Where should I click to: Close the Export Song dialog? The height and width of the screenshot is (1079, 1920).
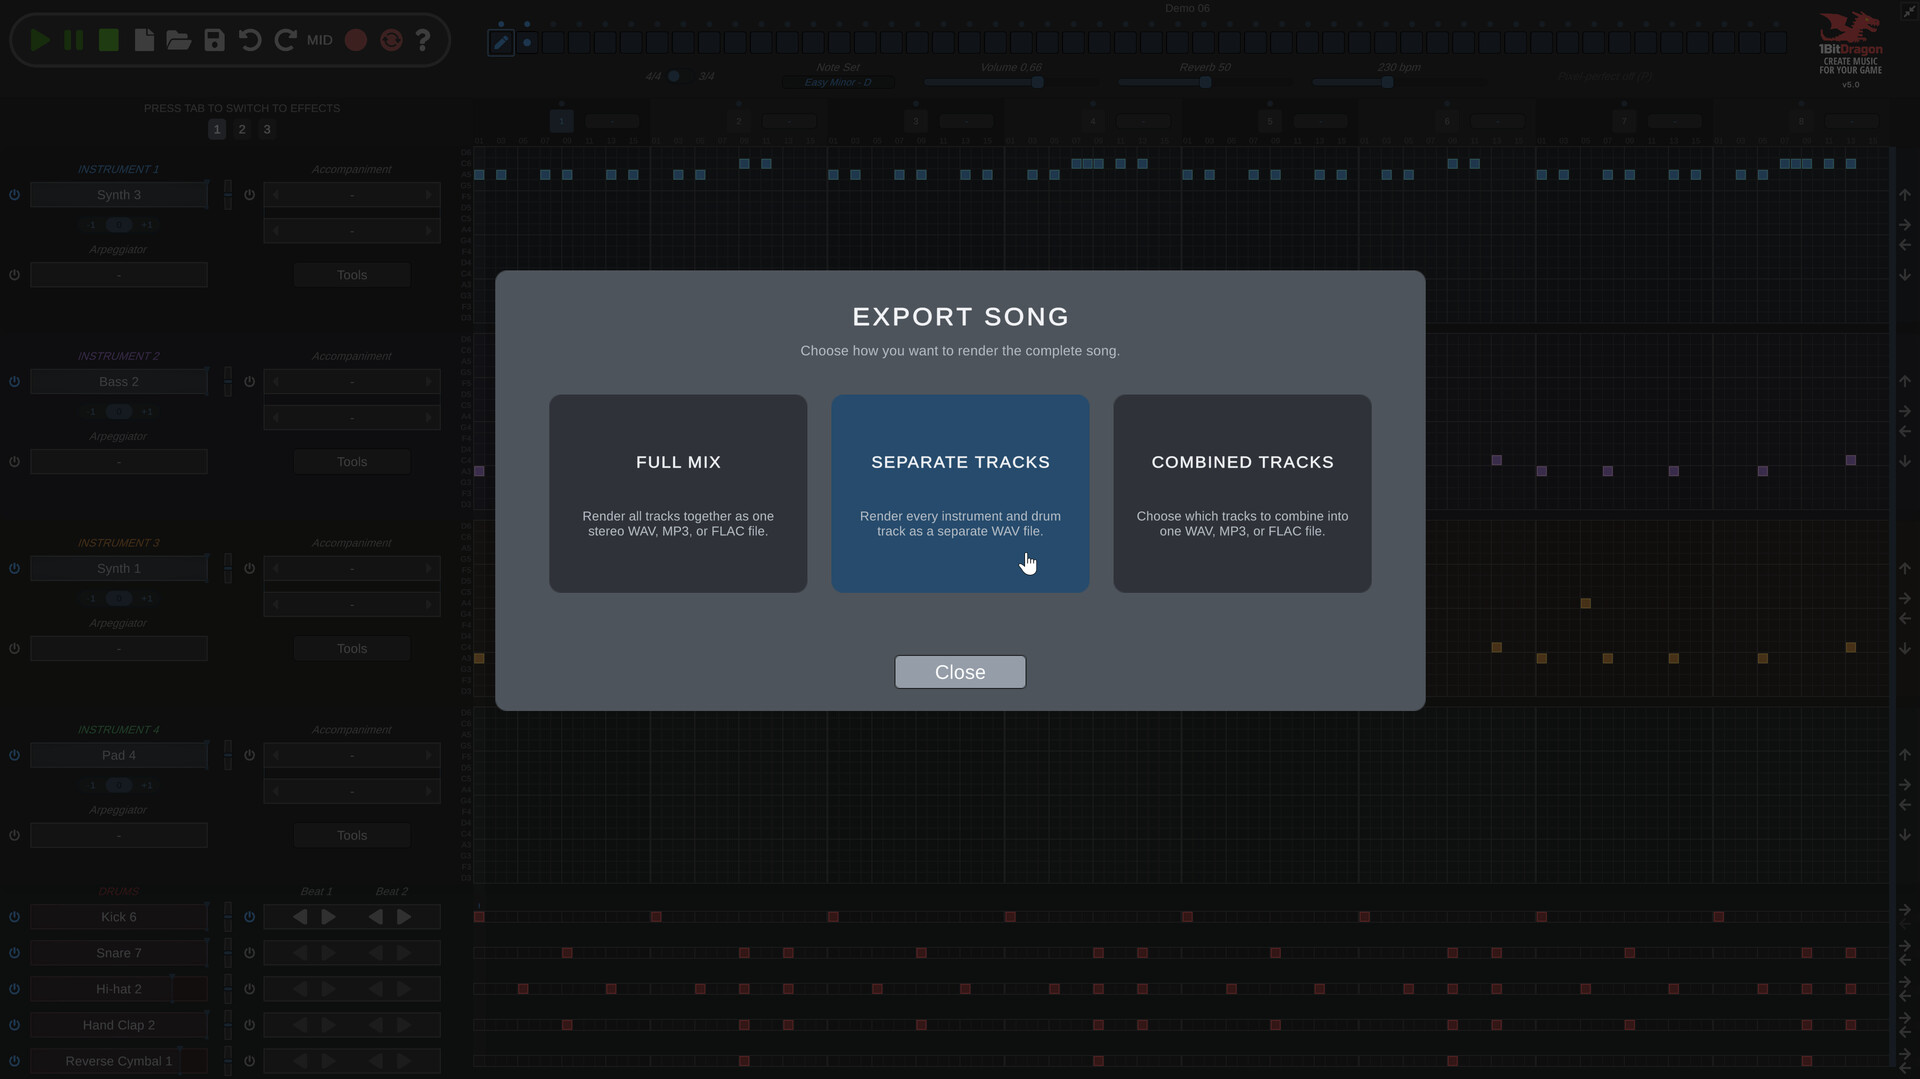click(960, 672)
